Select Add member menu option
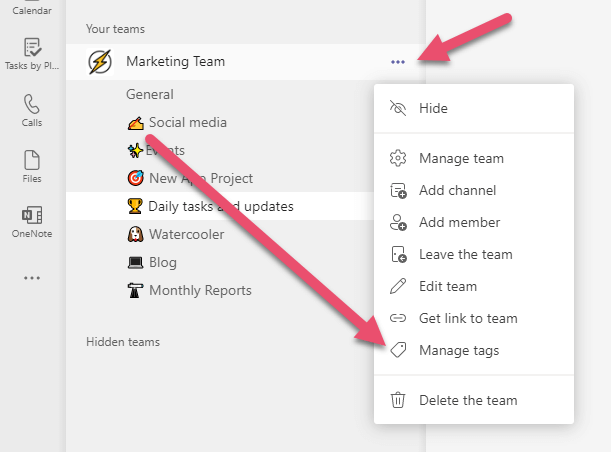 pos(459,222)
